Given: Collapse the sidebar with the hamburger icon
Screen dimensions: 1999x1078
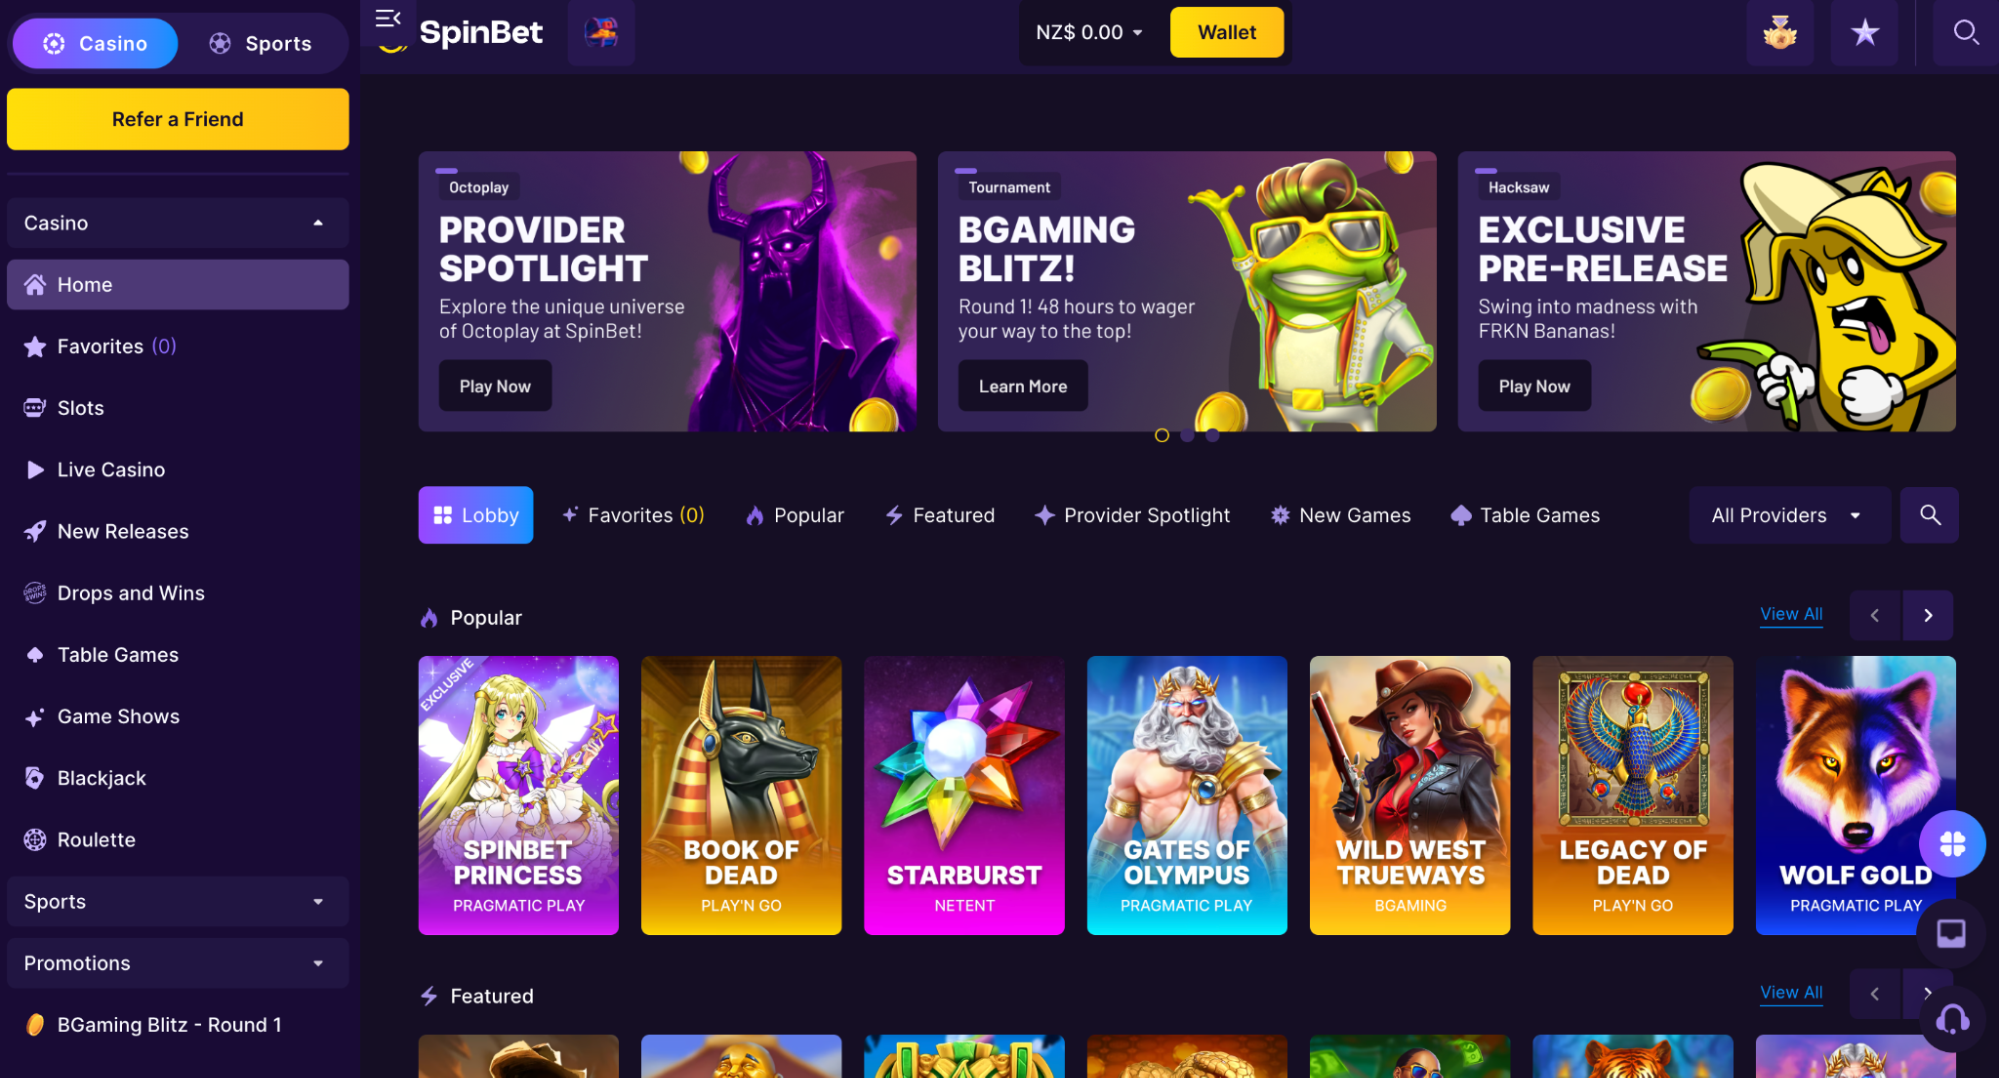Looking at the screenshot, I should [388, 19].
